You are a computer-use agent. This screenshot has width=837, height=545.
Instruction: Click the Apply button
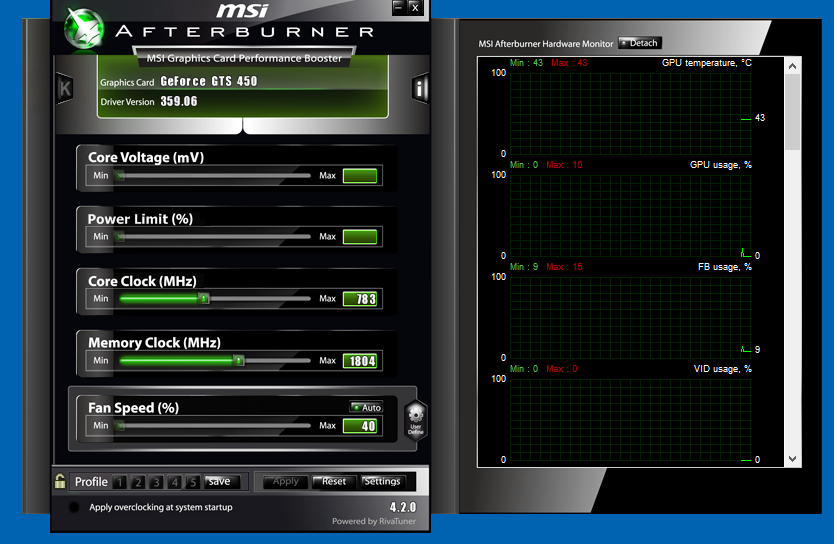coord(286,481)
